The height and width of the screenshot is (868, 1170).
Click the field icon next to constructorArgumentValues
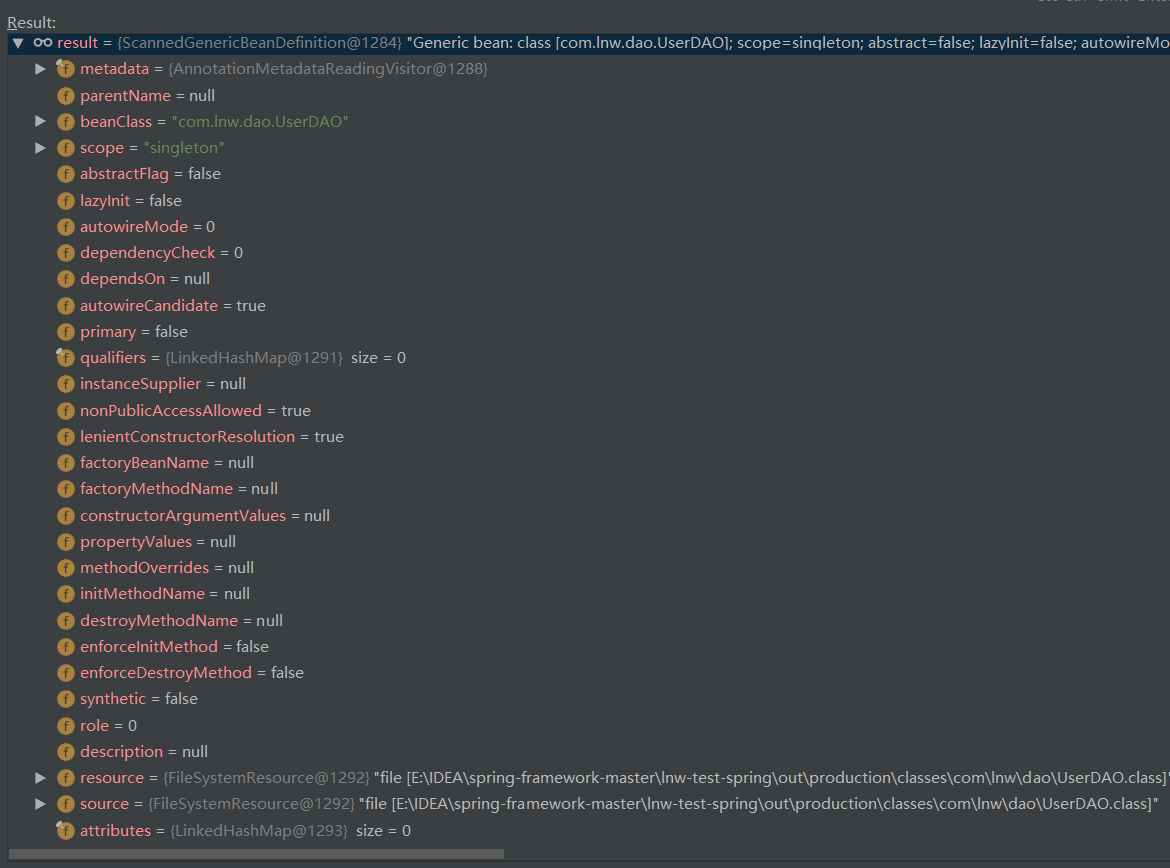click(x=66, y=516)
